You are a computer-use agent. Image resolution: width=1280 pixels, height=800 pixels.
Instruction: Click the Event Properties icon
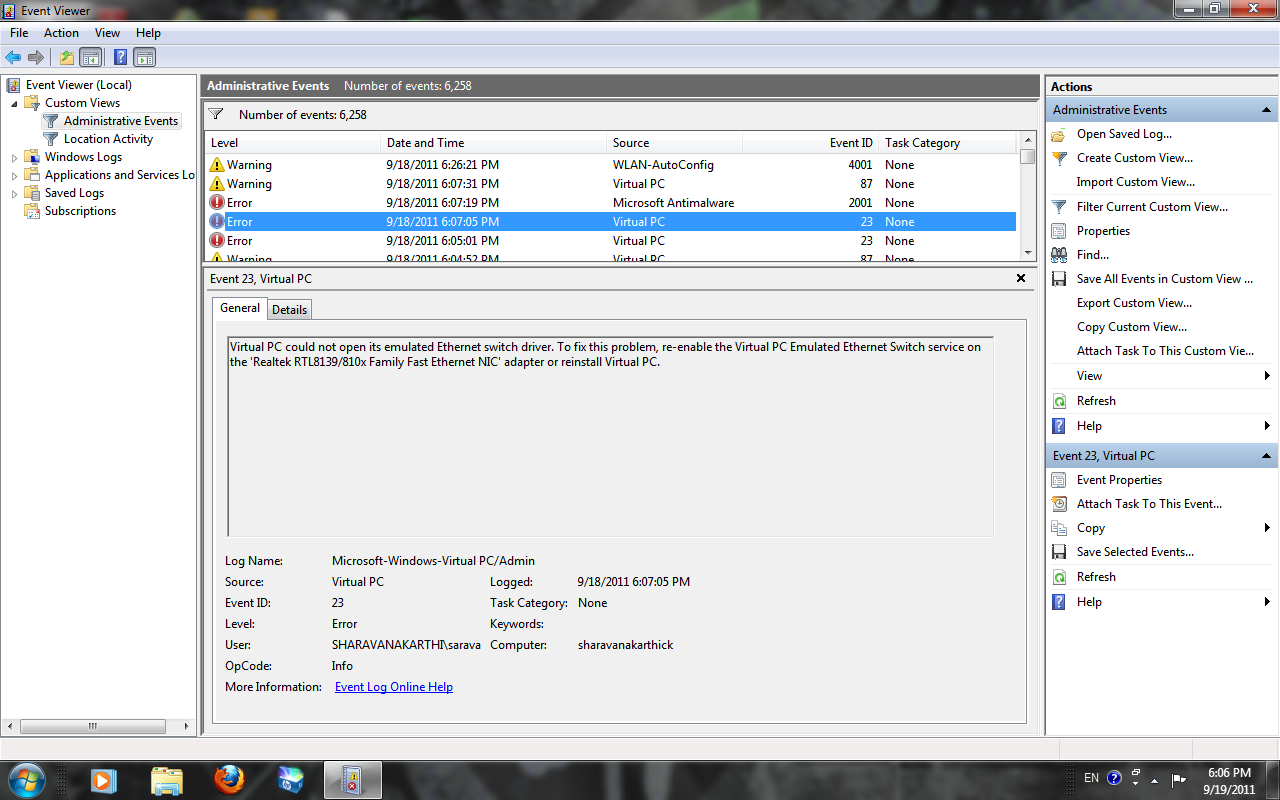tap(1059, 480)
